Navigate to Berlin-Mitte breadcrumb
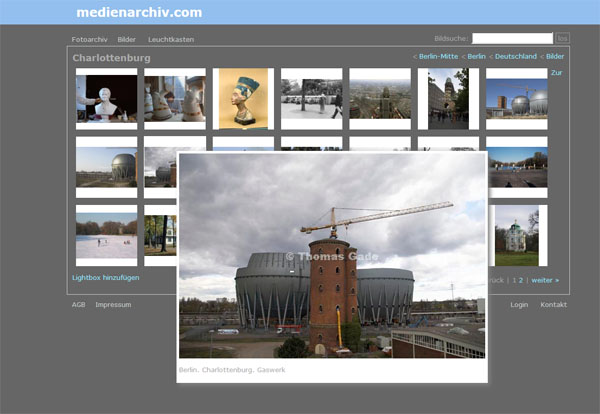 tap(437, 57)
